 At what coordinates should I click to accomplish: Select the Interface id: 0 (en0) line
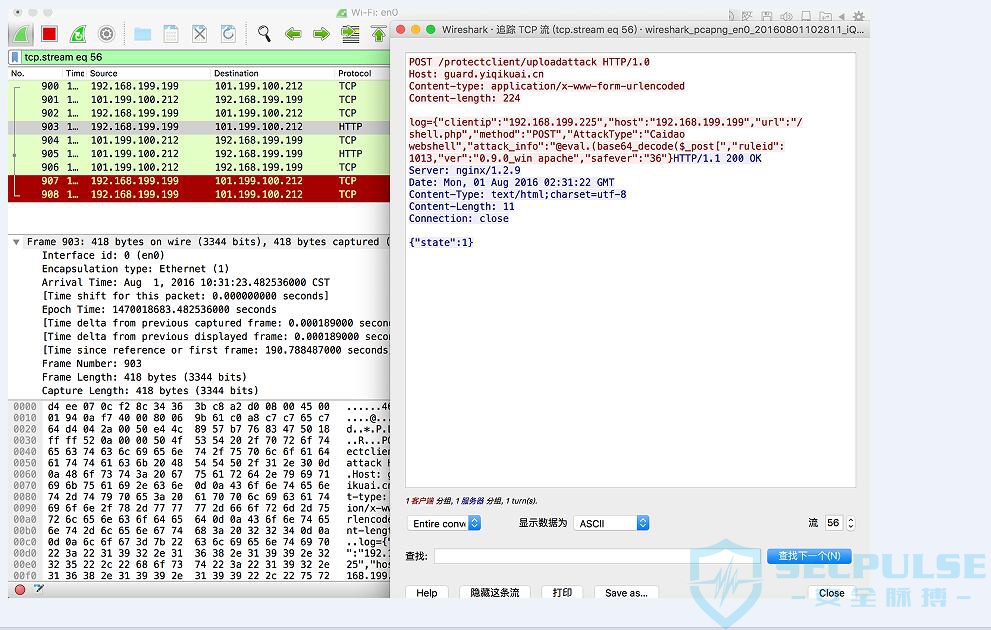pos(103,255)
